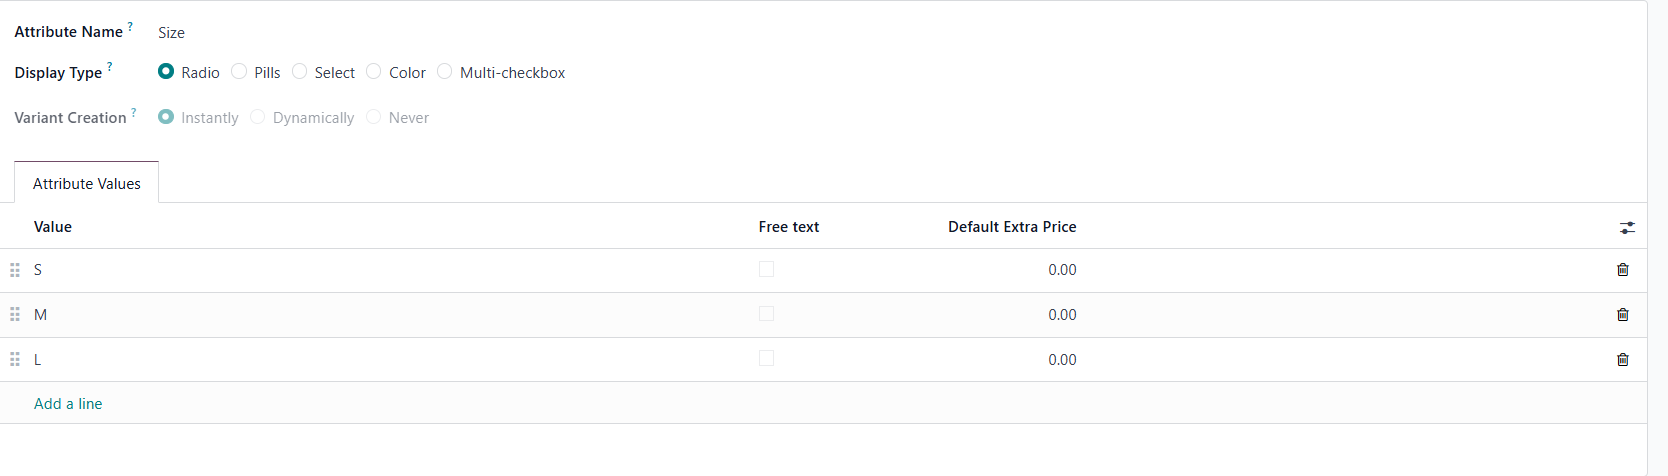This screenshot has height=476, width=1668.
Task: Sort by Value column header
Action: 53,227
